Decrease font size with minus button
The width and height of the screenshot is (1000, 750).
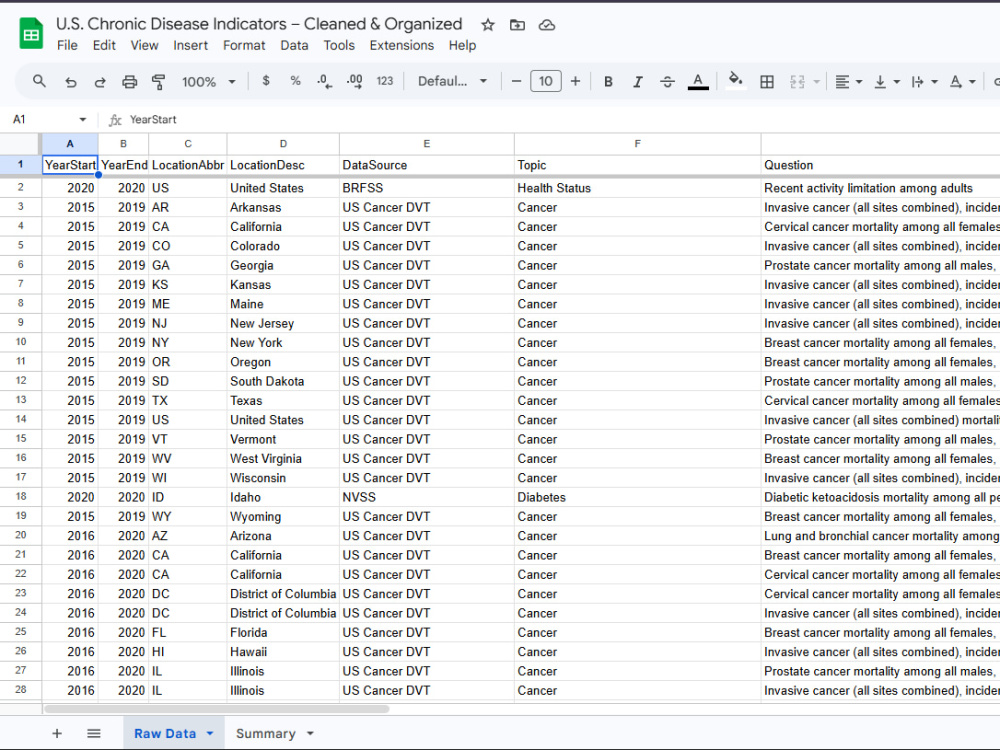(x=517, y=81)
